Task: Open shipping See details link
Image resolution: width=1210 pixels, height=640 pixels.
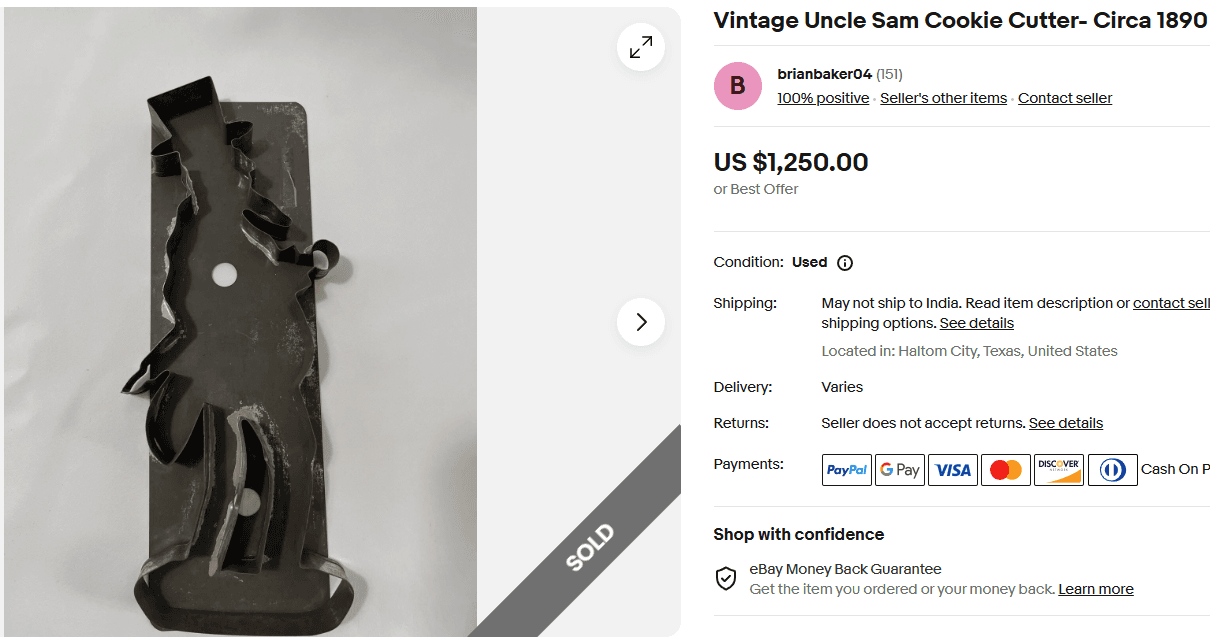Action: (x=976, y=323)
